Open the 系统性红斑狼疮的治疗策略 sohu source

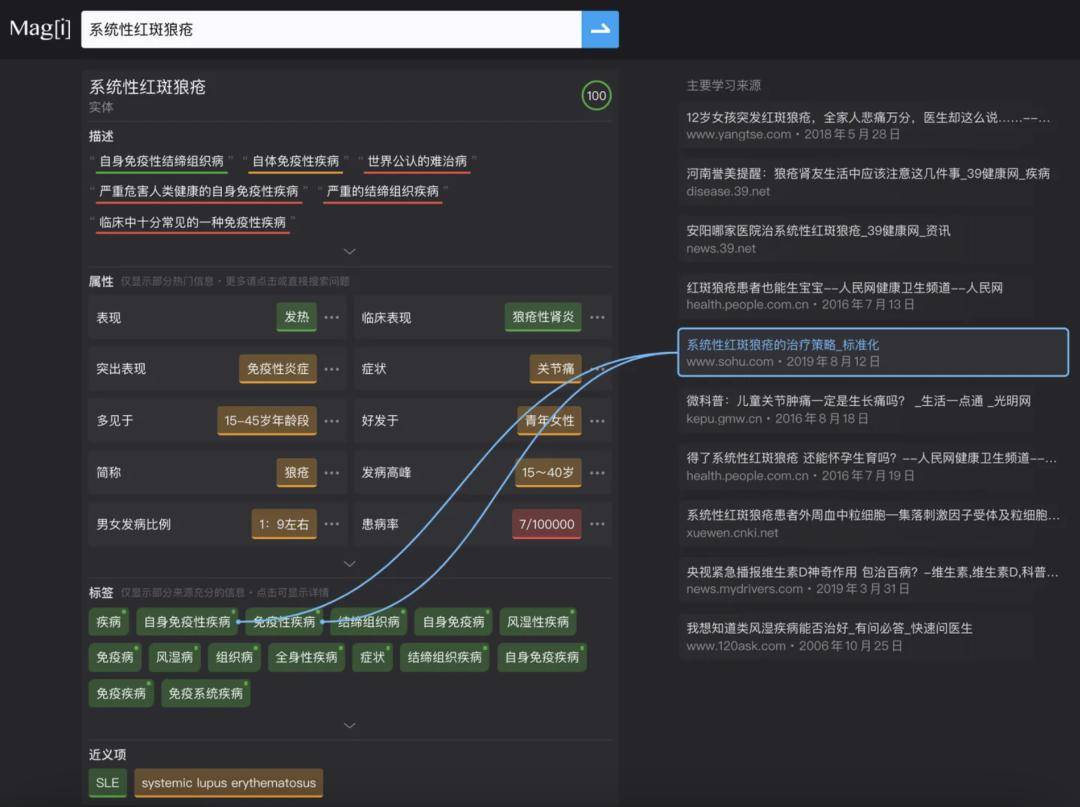782,345
